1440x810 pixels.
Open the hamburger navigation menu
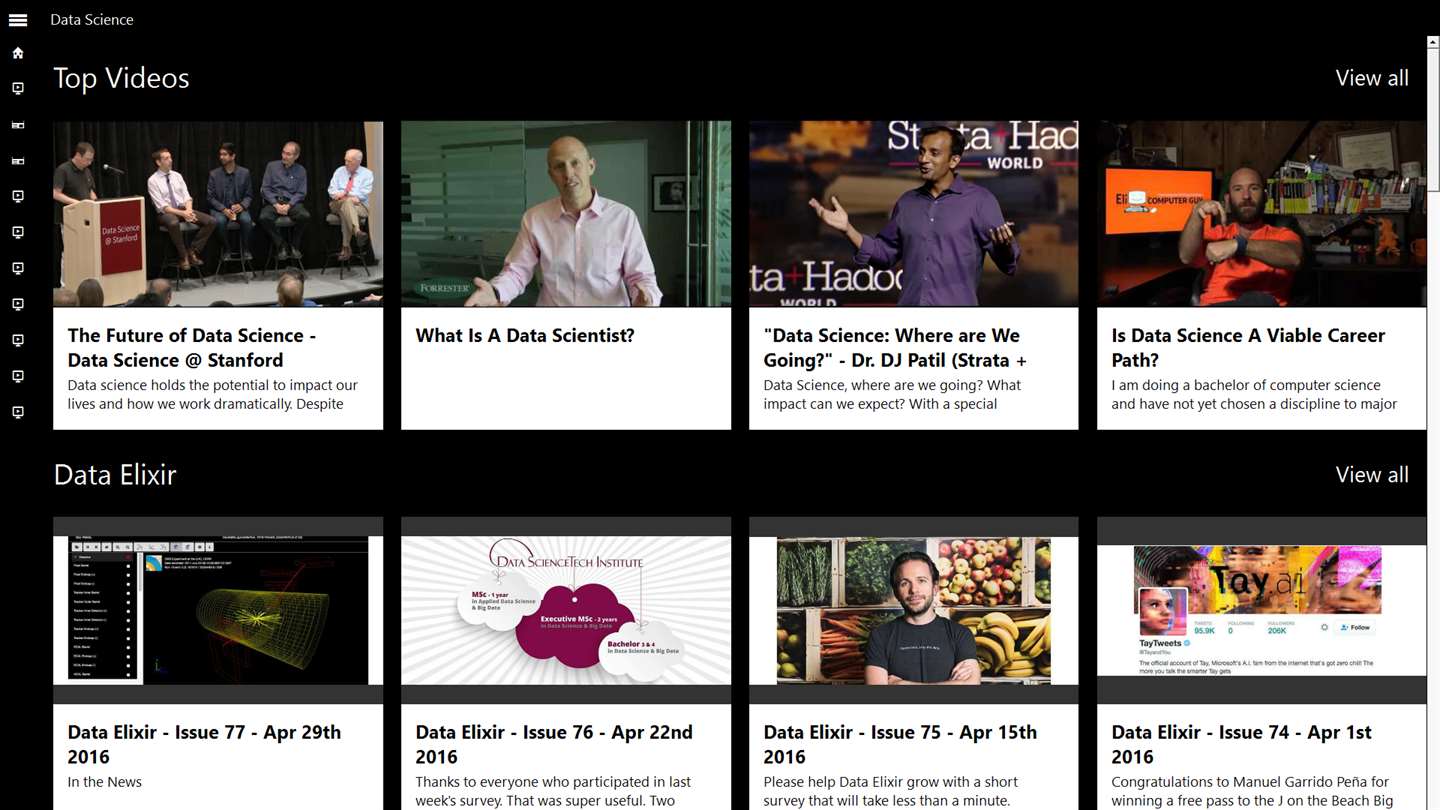(x=18, y=19)
